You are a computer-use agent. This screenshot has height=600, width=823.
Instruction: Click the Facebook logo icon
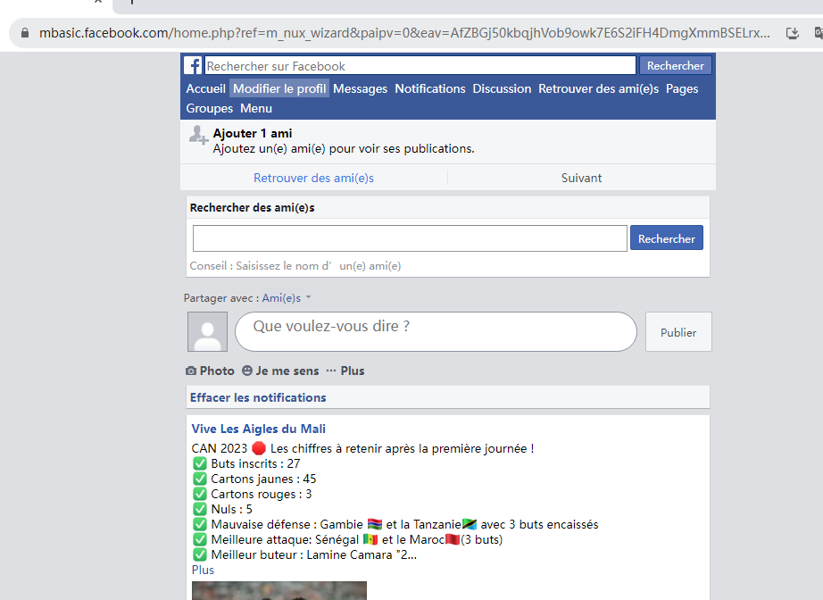193,66
